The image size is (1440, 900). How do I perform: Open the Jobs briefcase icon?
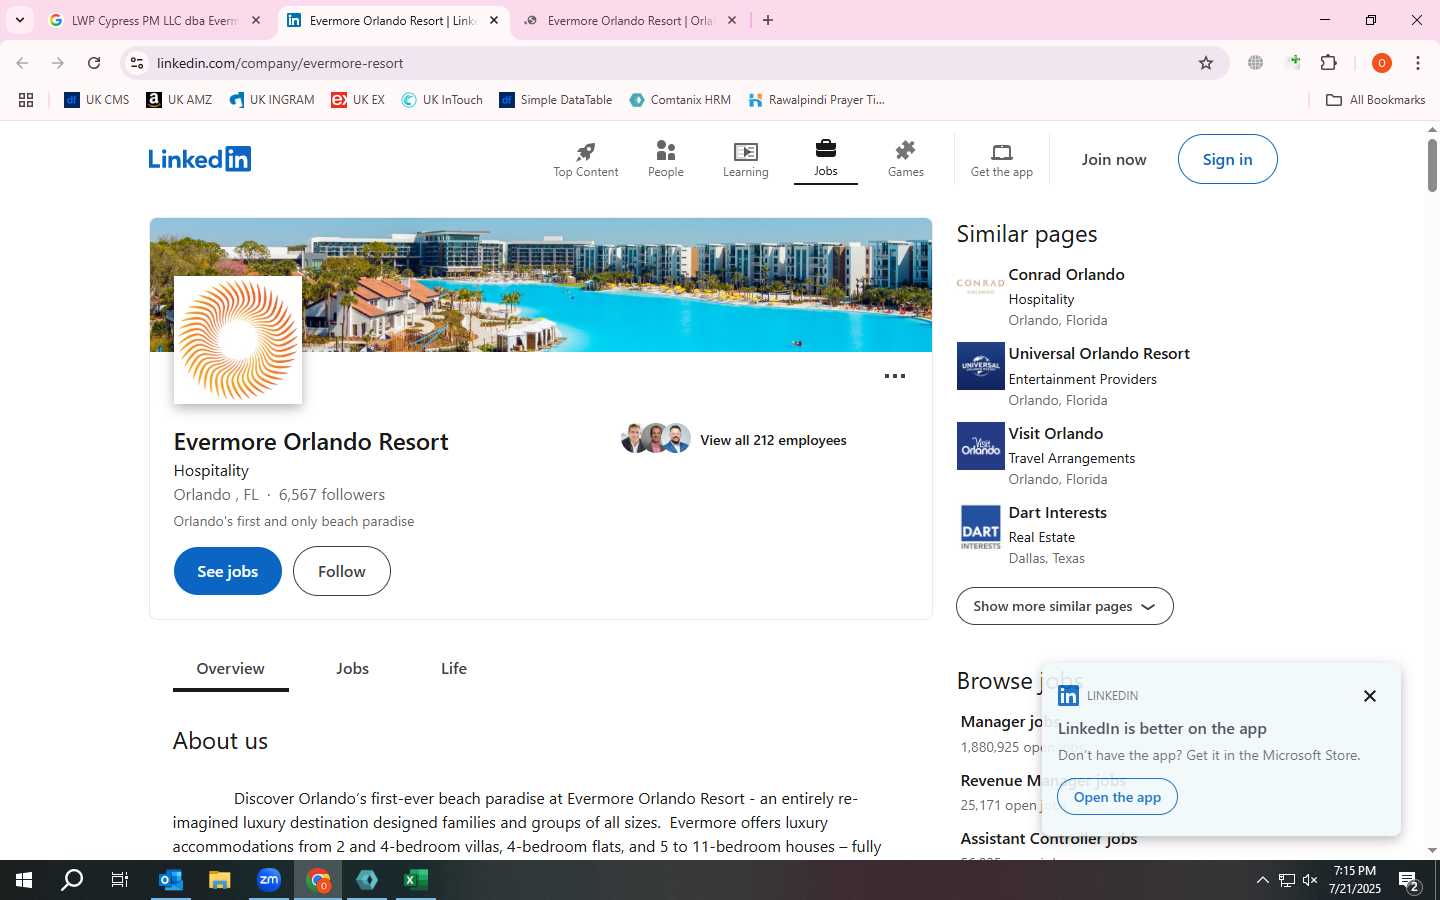pyautogui.click(x=826, y=148)
